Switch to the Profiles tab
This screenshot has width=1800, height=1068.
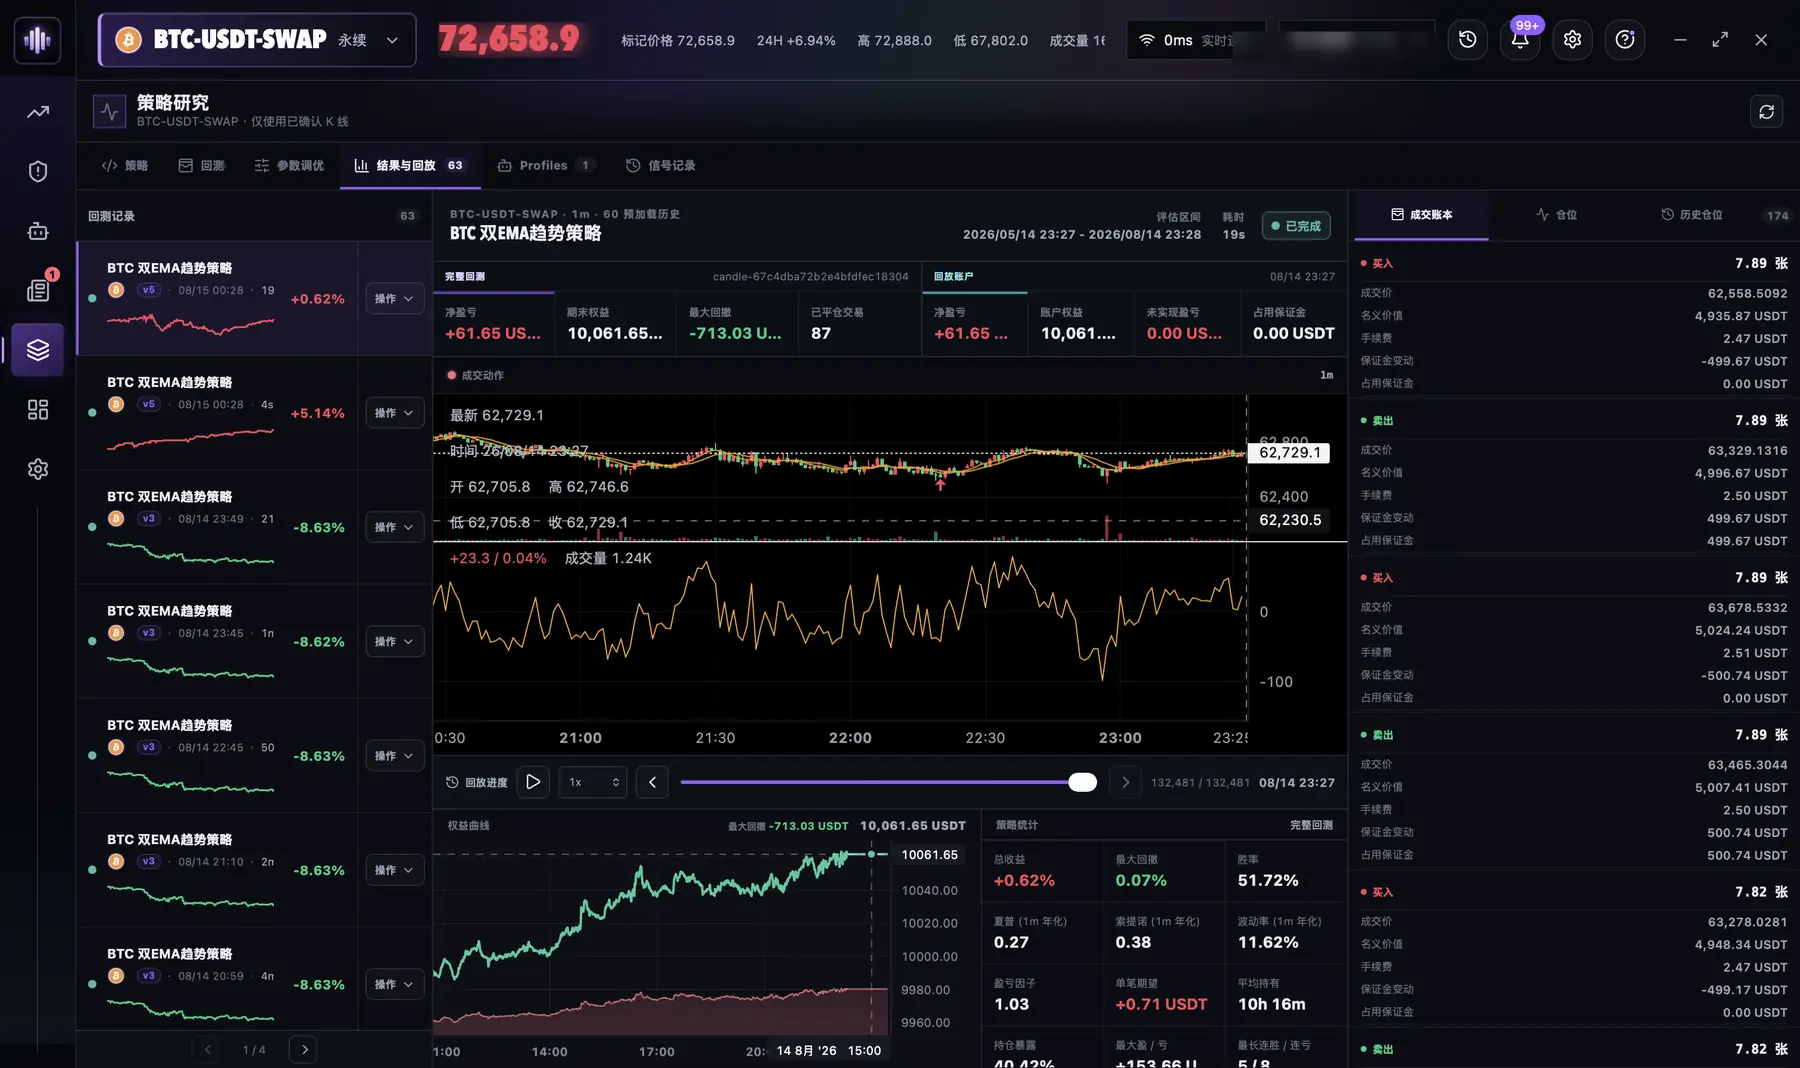[x=545, y=165]
